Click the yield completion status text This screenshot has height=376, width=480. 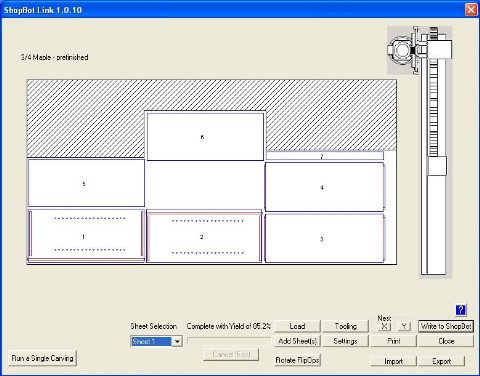point(229,326)
